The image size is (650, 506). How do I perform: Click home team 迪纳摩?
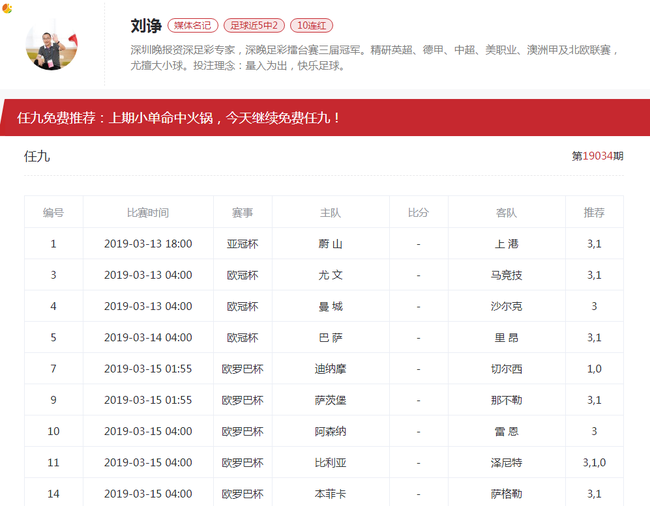click(330, 369)
